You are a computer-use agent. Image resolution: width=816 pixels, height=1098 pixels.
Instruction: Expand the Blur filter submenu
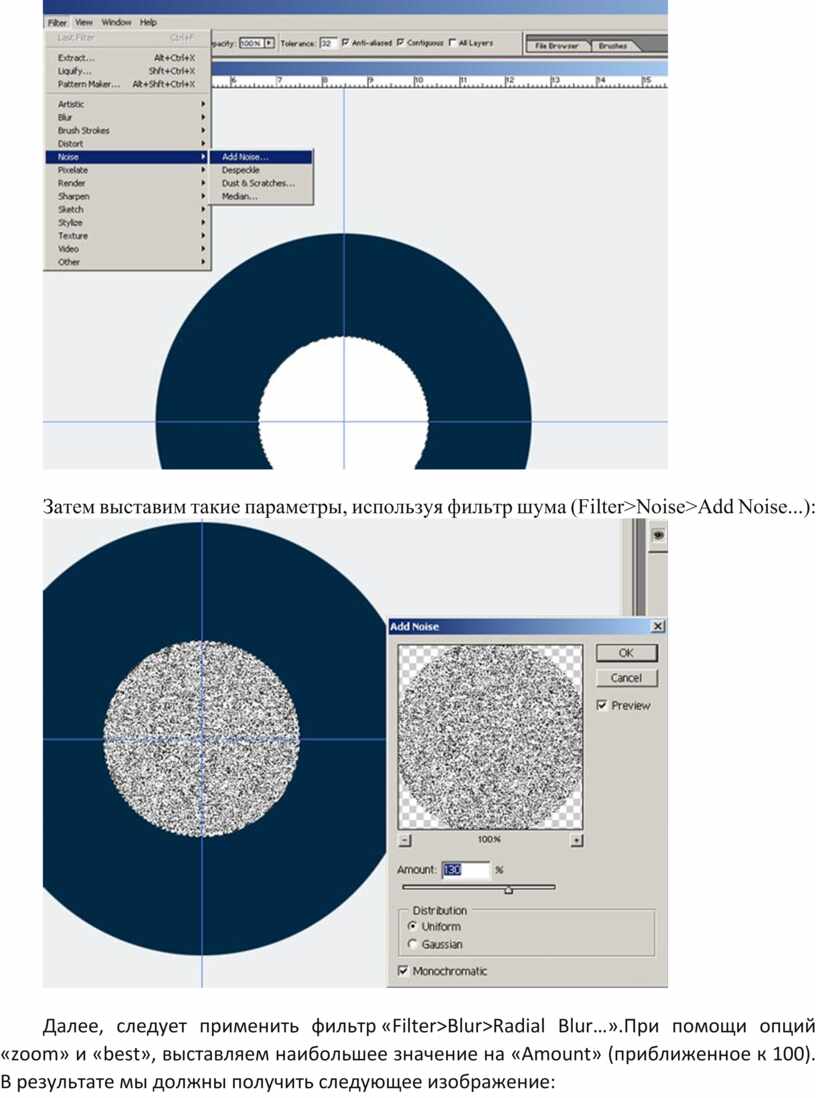tap(126, 117)
